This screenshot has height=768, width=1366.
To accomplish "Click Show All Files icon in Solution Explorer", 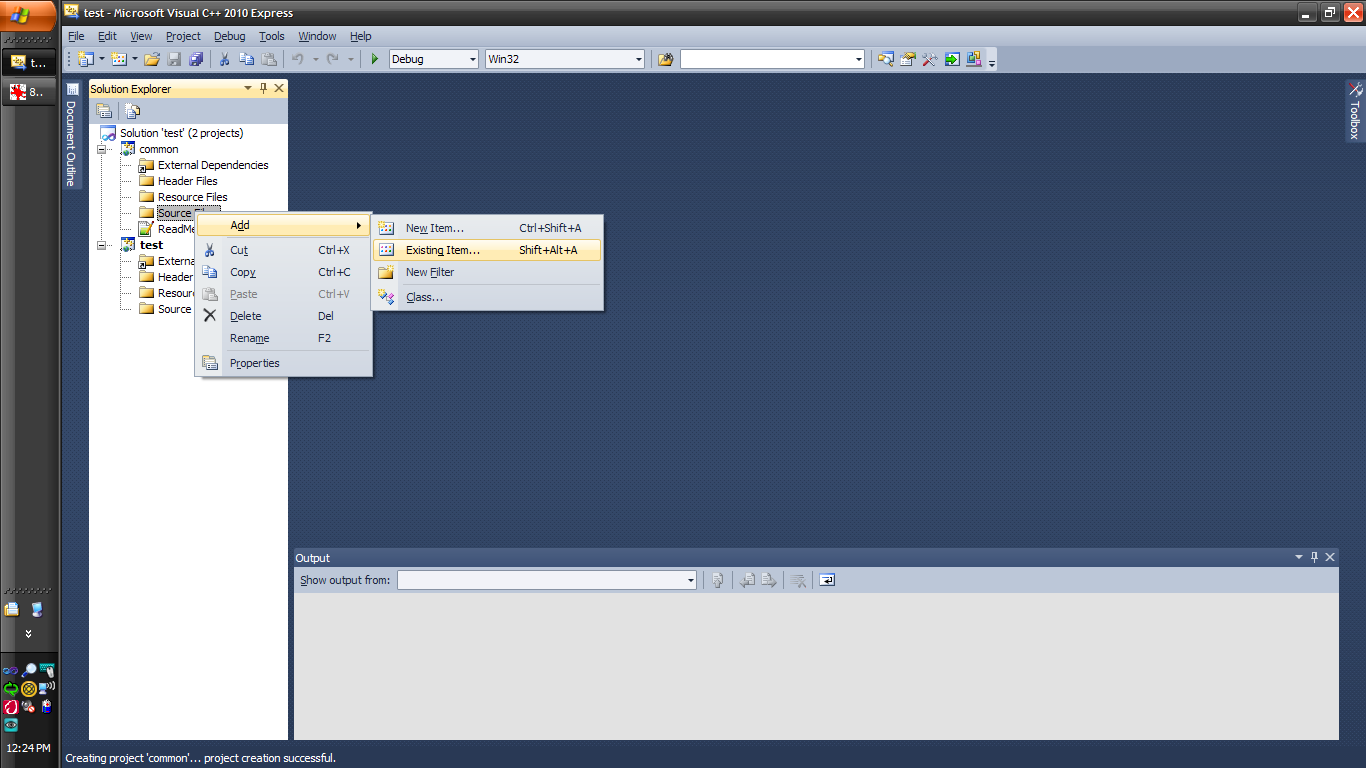I will click(x=133, y=110).
